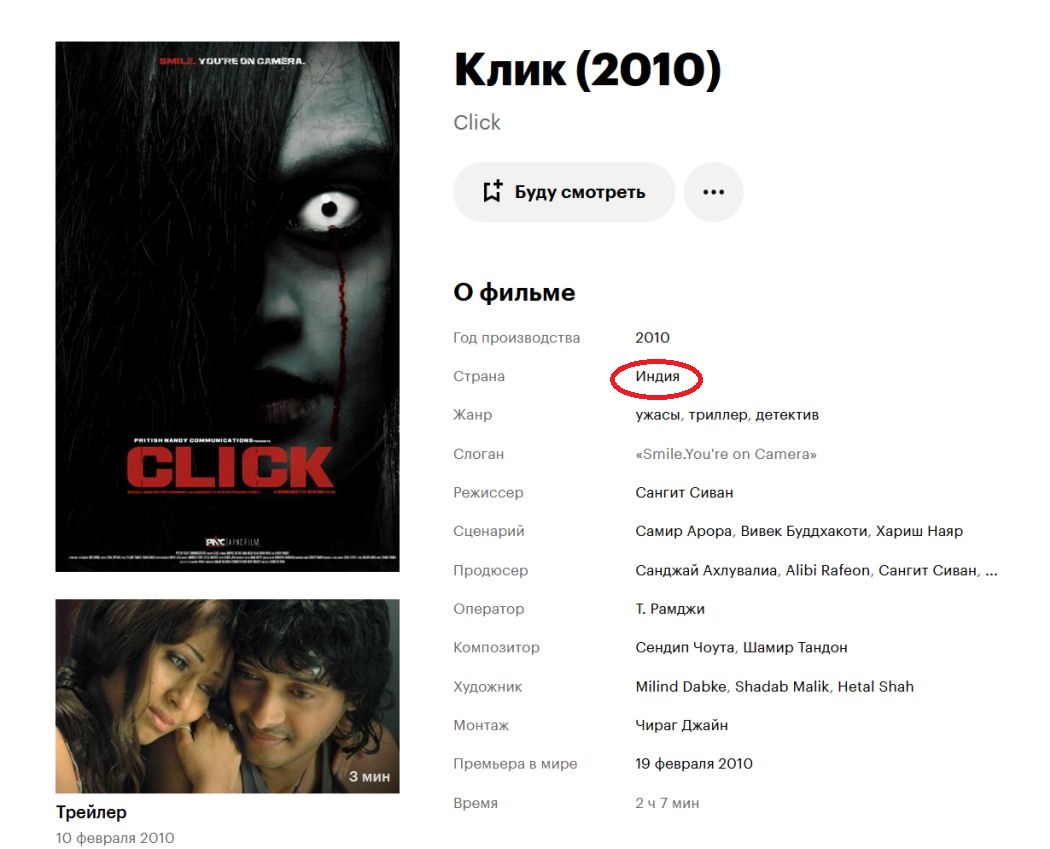Click the bookmark icon in Буду смотреть

tap(493, 191)
